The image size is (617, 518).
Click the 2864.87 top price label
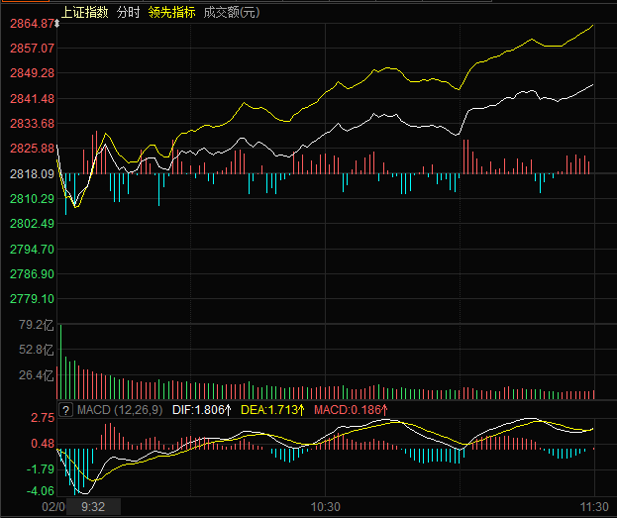[33, 22]
